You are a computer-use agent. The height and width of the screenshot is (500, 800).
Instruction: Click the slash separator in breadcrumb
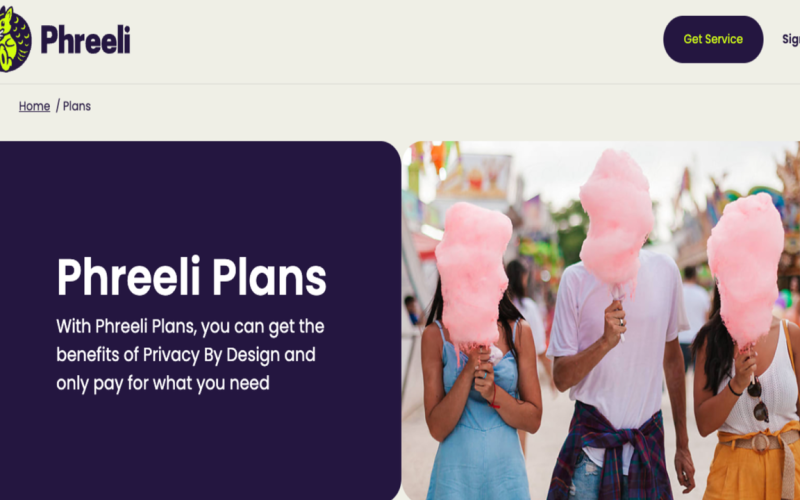pos(58,106)
